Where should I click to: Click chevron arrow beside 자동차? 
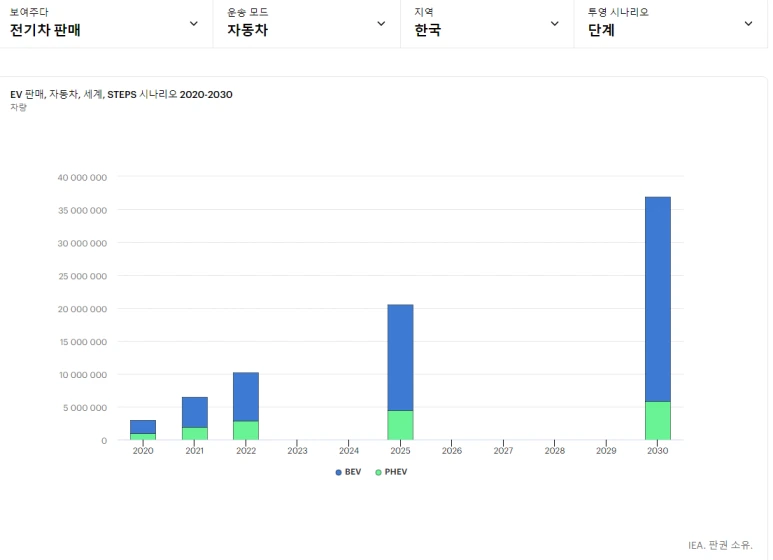(381, 24)
